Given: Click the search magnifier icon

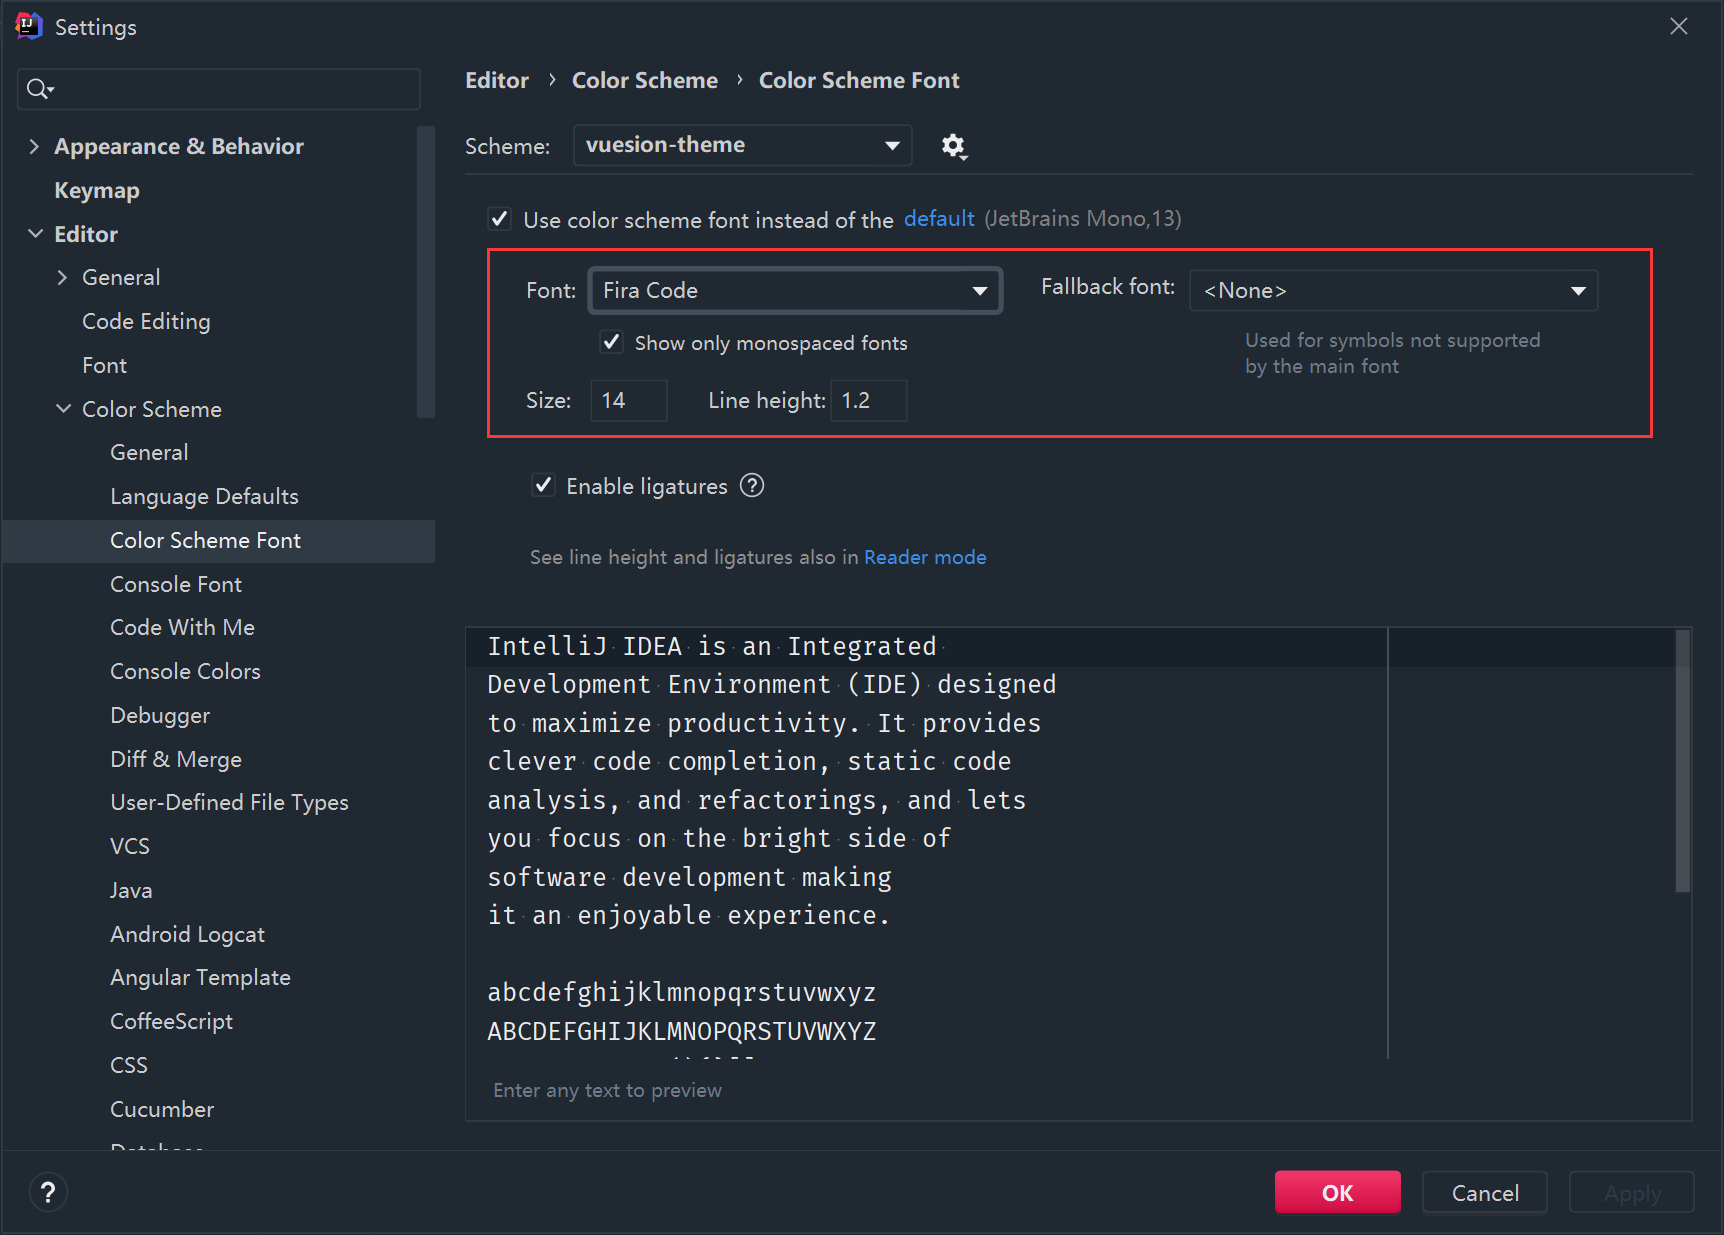Looking at the screenshot, I should [x=39, y=89].
